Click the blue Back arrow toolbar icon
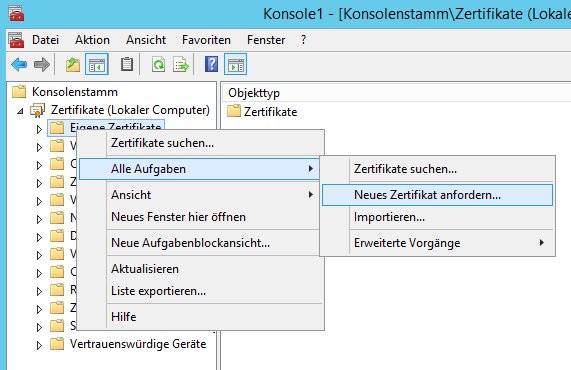This screenshot has width=571, height=370. (19, 64)
